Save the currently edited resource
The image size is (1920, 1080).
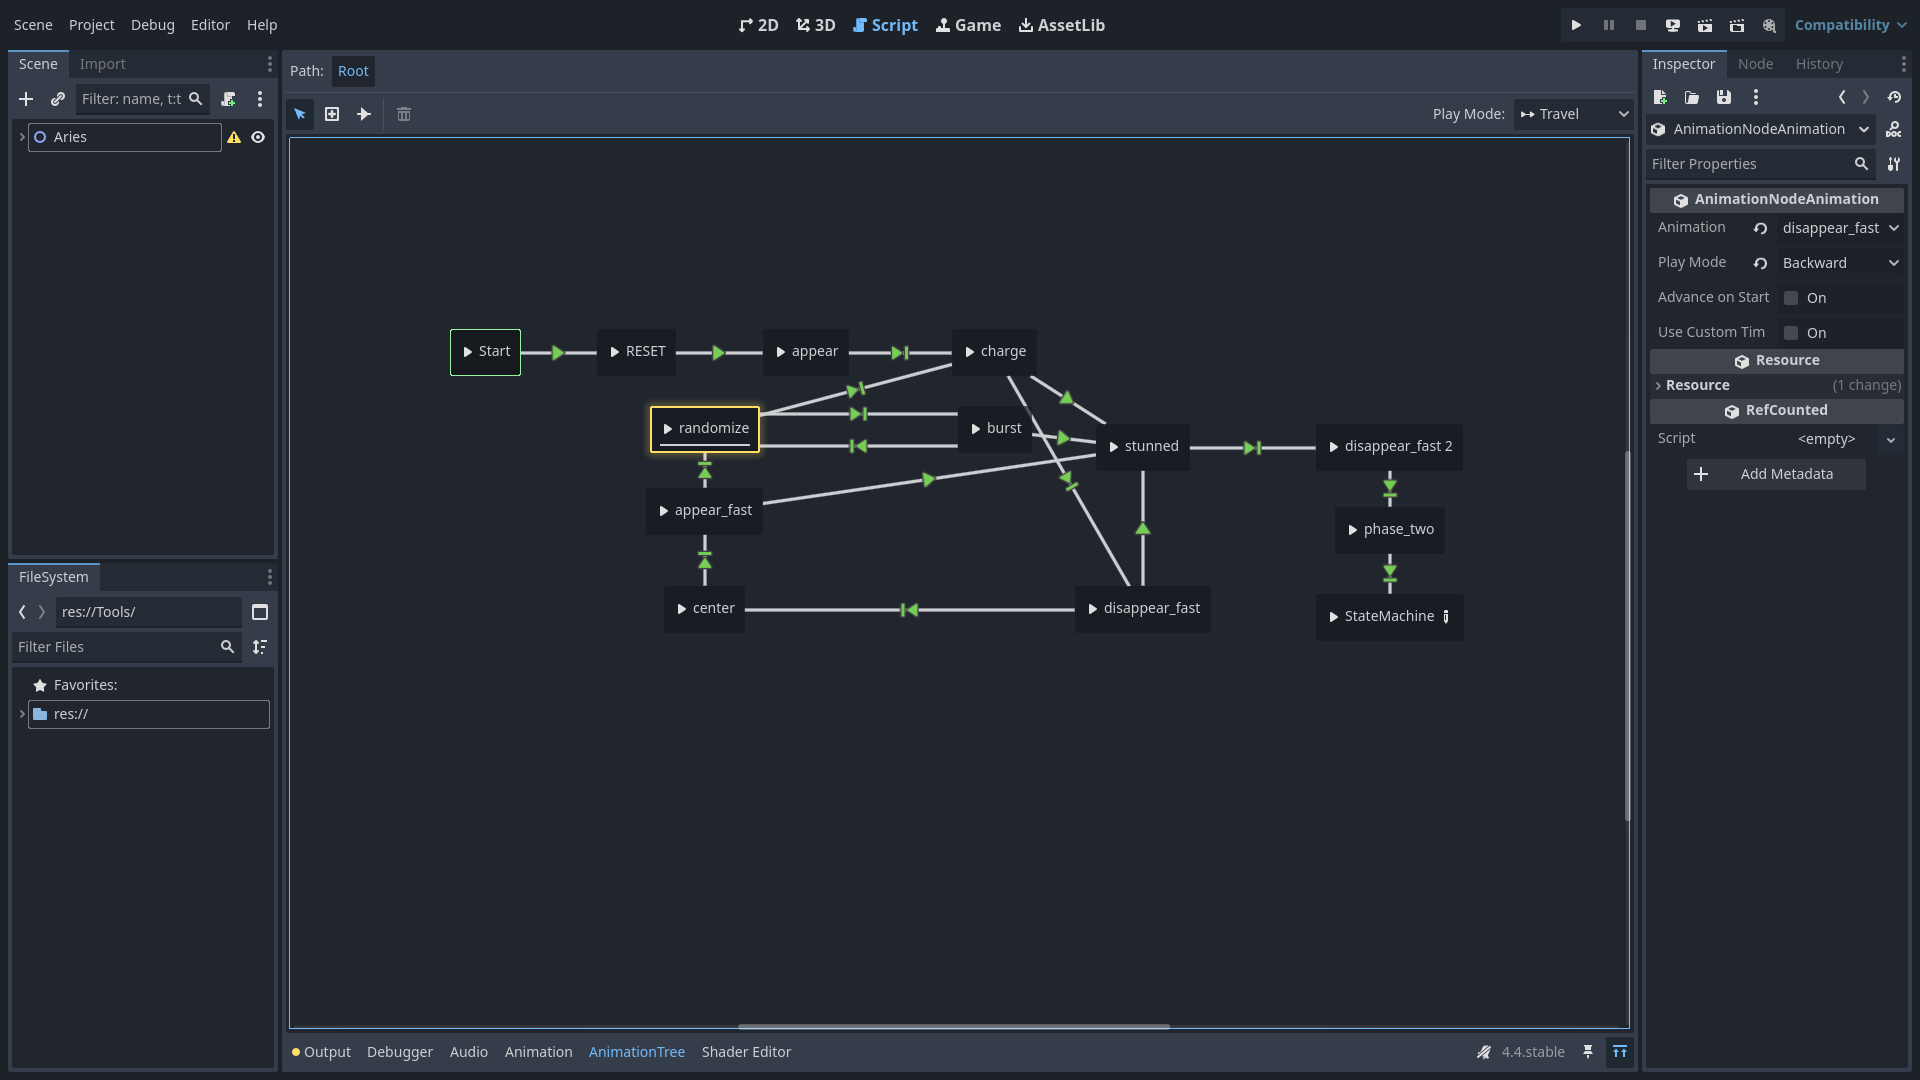1723,97
